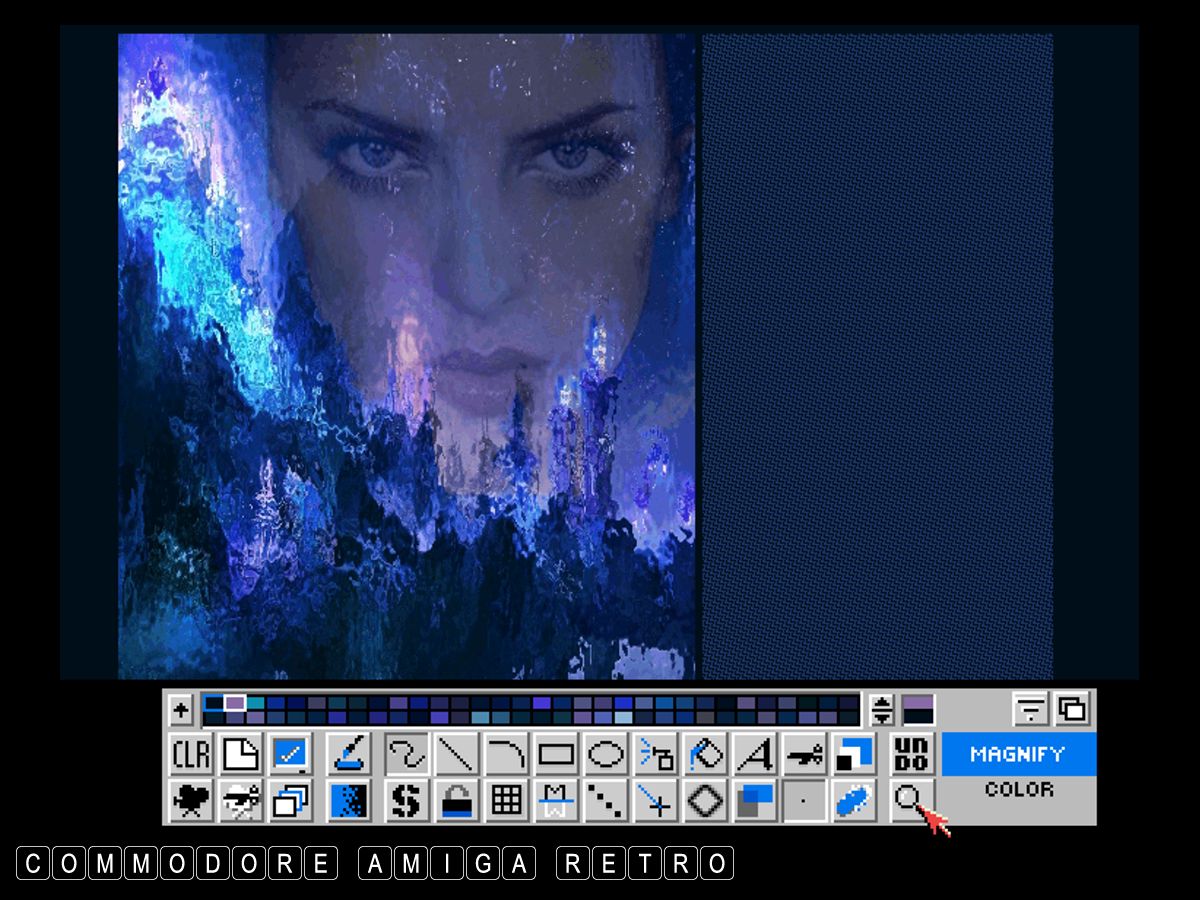Select the freehand curve draw tool
The width and height of the screenshot is (1200, 900).
coord(408,754)
